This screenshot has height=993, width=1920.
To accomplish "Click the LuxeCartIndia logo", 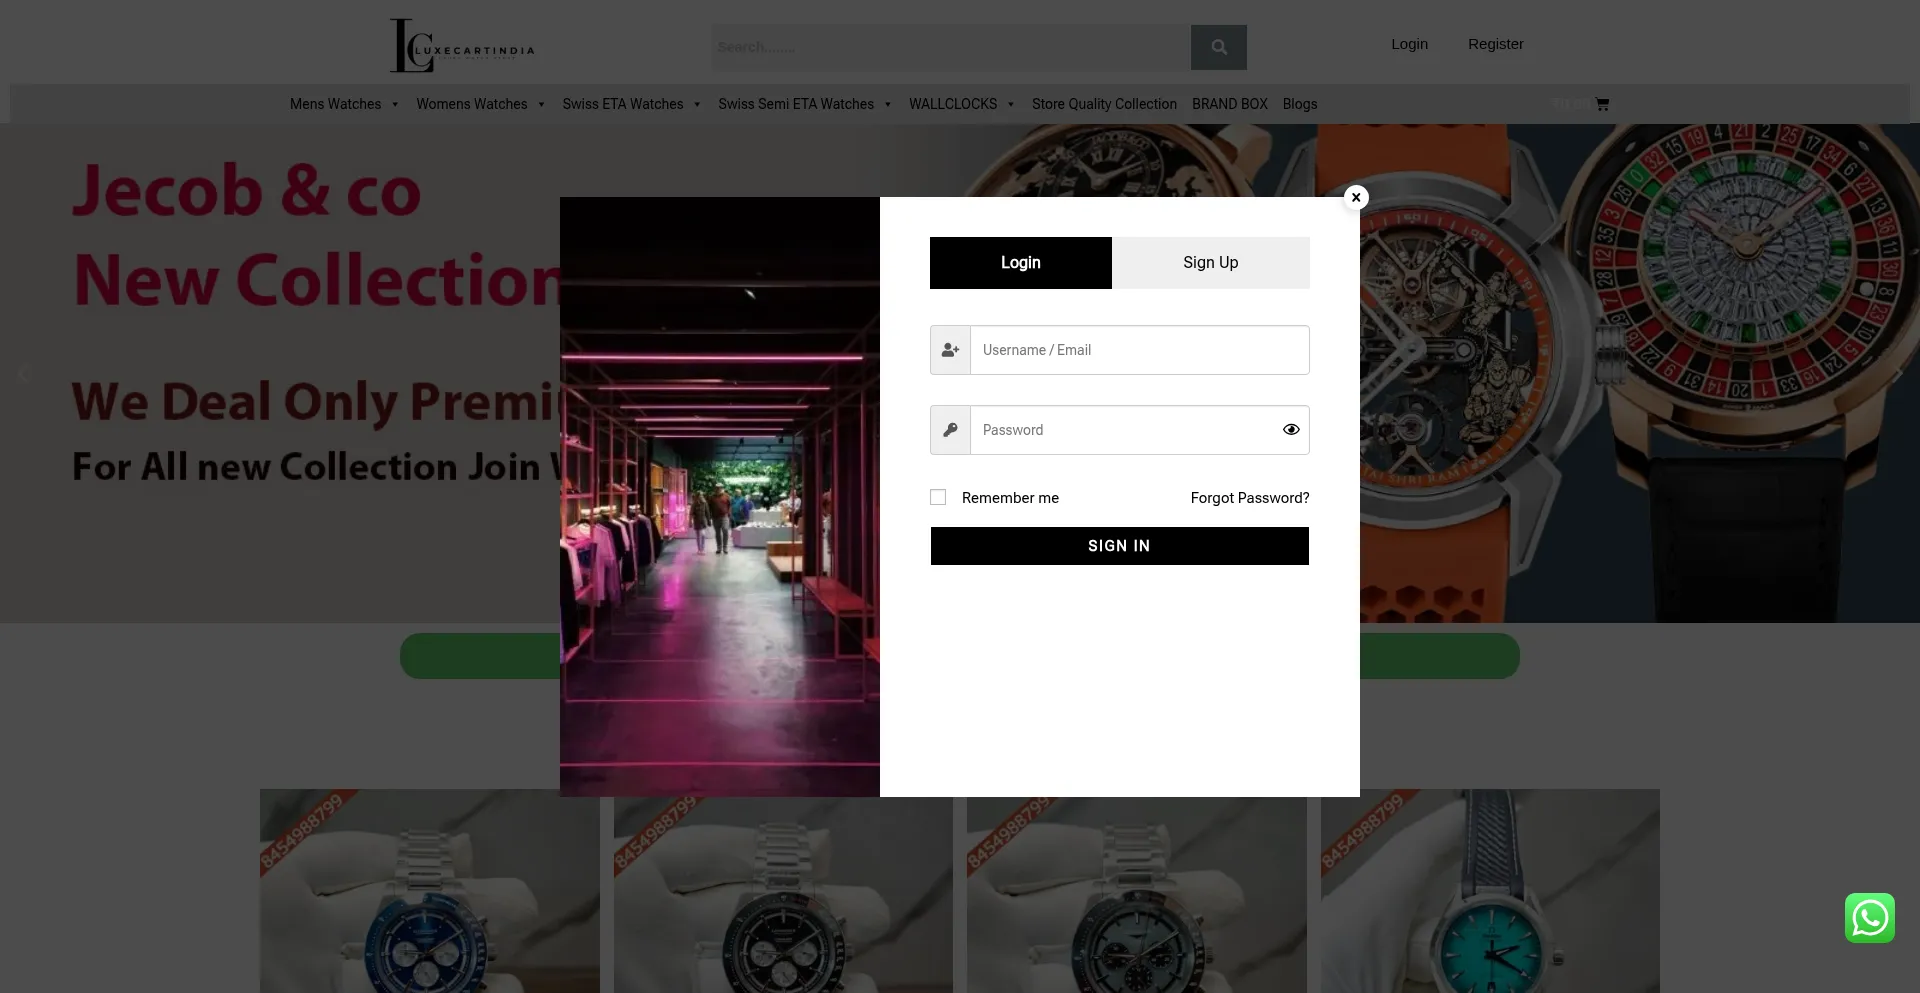I will pos(462,46).
